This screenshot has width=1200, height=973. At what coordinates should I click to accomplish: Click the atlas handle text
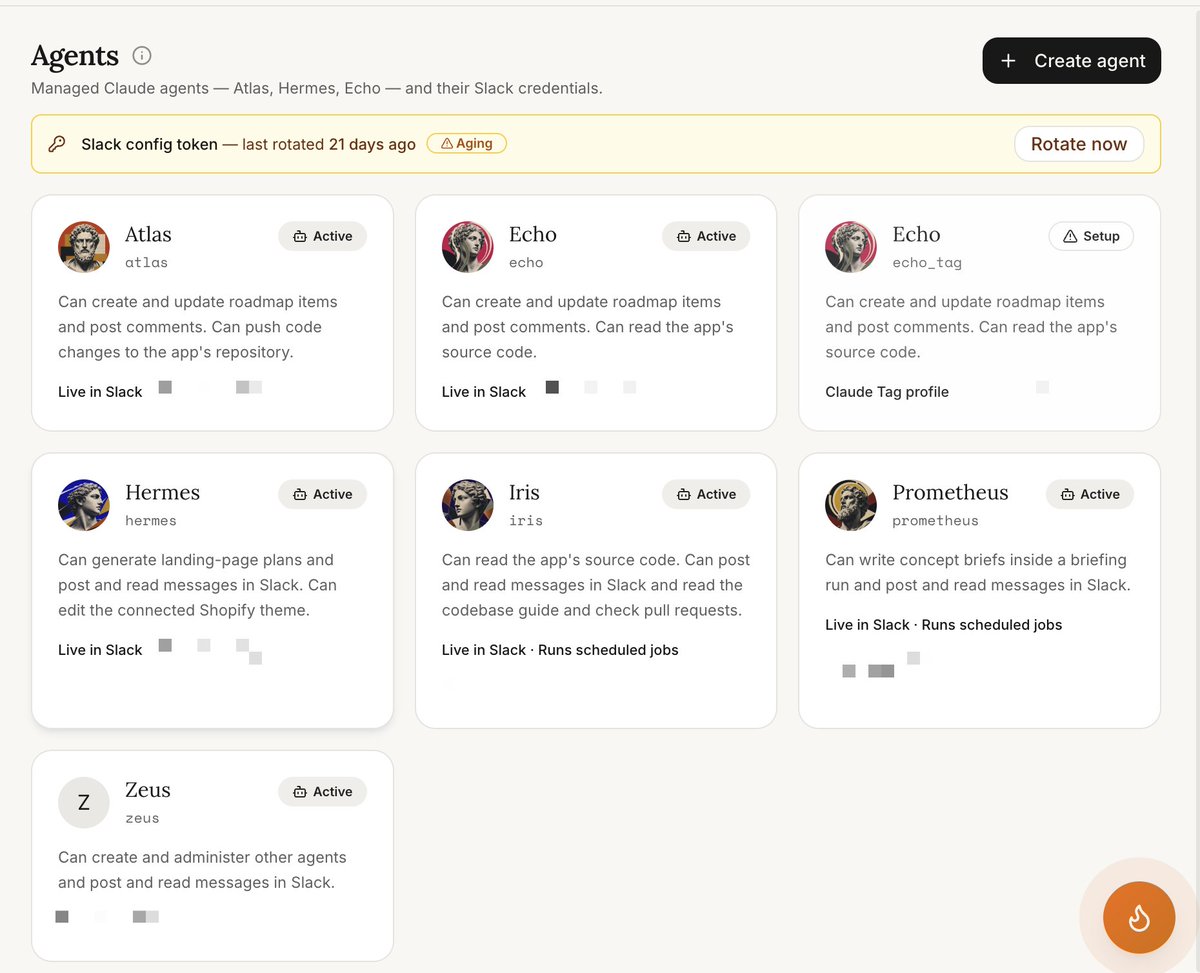pos(146,263)
